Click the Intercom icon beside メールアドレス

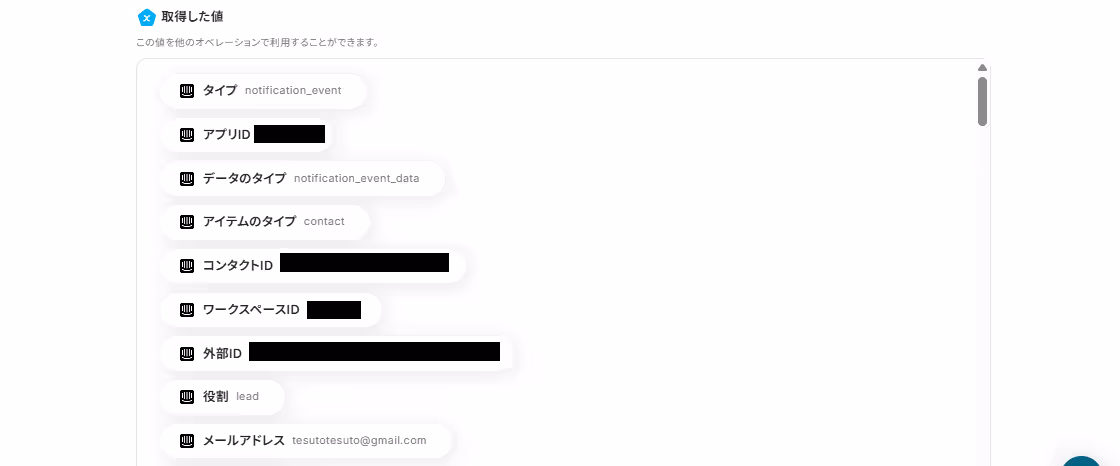[187, 440]
